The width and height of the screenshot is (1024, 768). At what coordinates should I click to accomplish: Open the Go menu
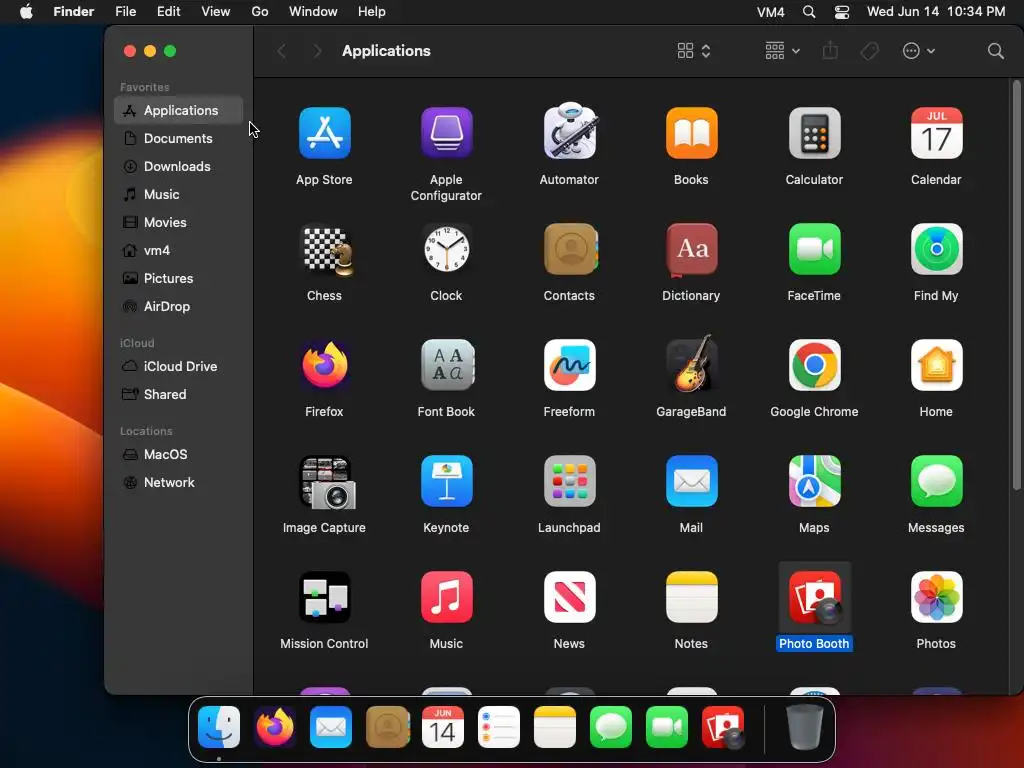pyautogui.click(x=260, y=12)
